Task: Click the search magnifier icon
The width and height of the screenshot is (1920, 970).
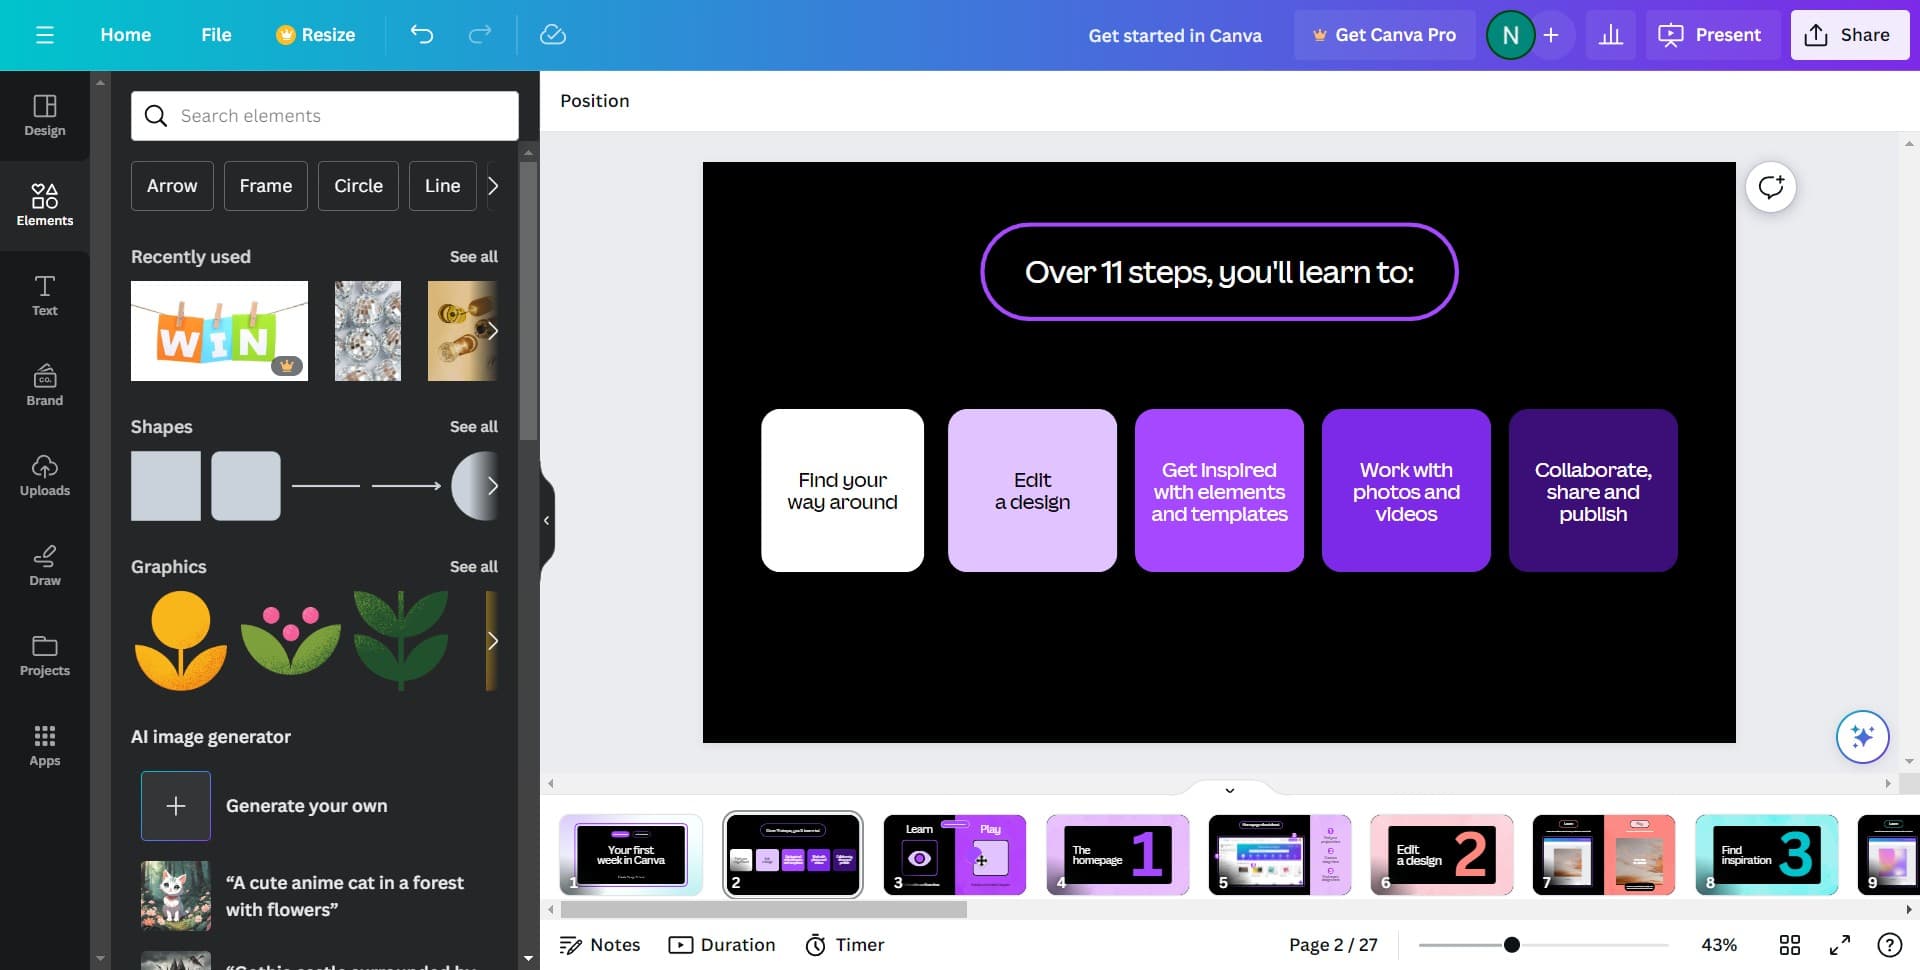Action: [156, 116]
